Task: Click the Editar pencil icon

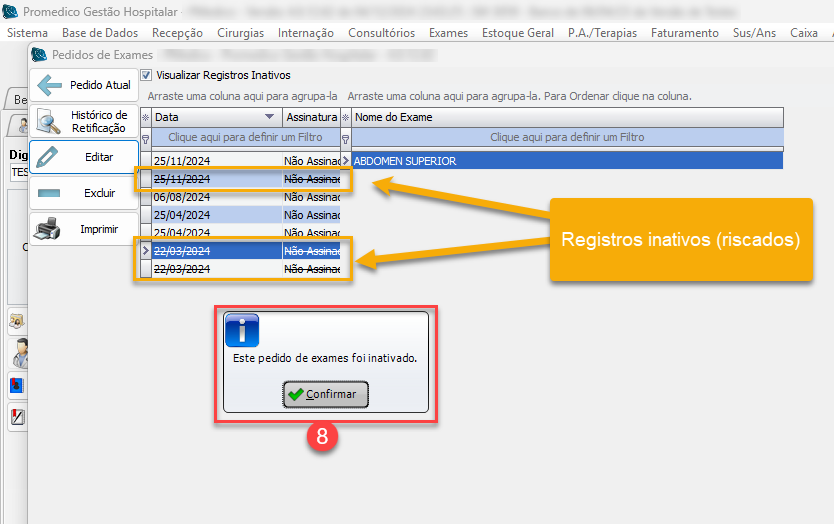Action: pos(48,158)
